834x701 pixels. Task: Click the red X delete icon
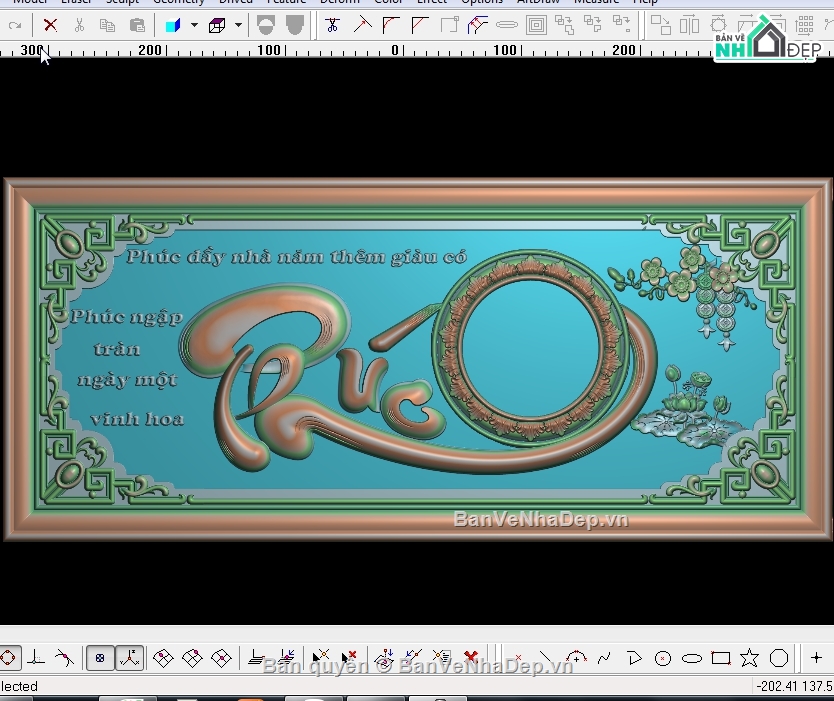(x=51, y=25)
